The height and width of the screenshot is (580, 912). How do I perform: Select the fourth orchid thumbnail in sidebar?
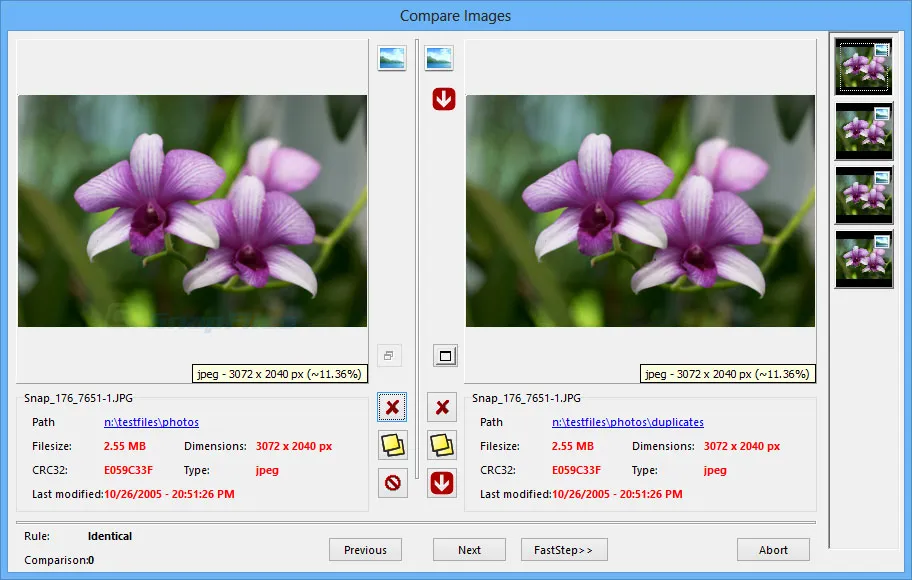point(864,259)
